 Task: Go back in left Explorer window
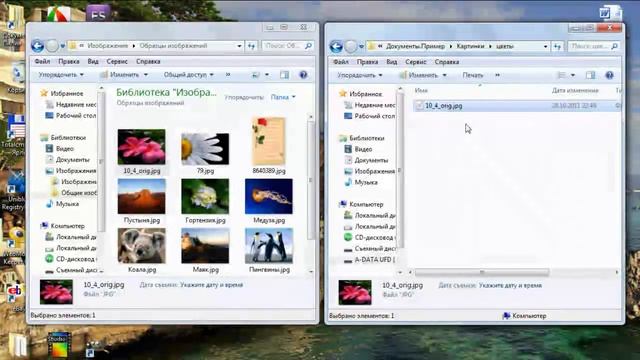pyautogui.click(x=38, y=46)
